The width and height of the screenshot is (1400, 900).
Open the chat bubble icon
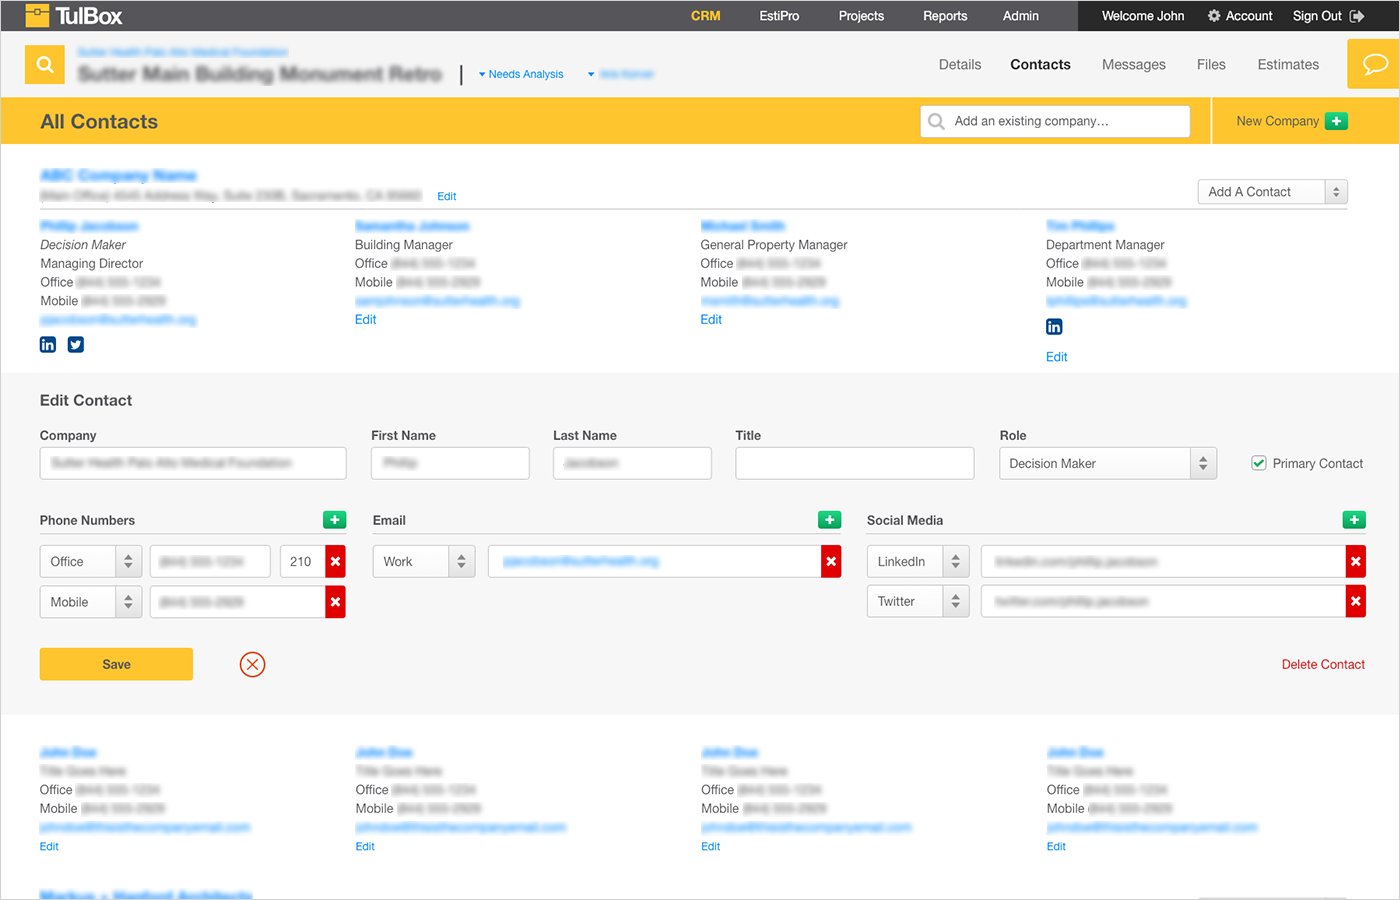(1374, 64)
